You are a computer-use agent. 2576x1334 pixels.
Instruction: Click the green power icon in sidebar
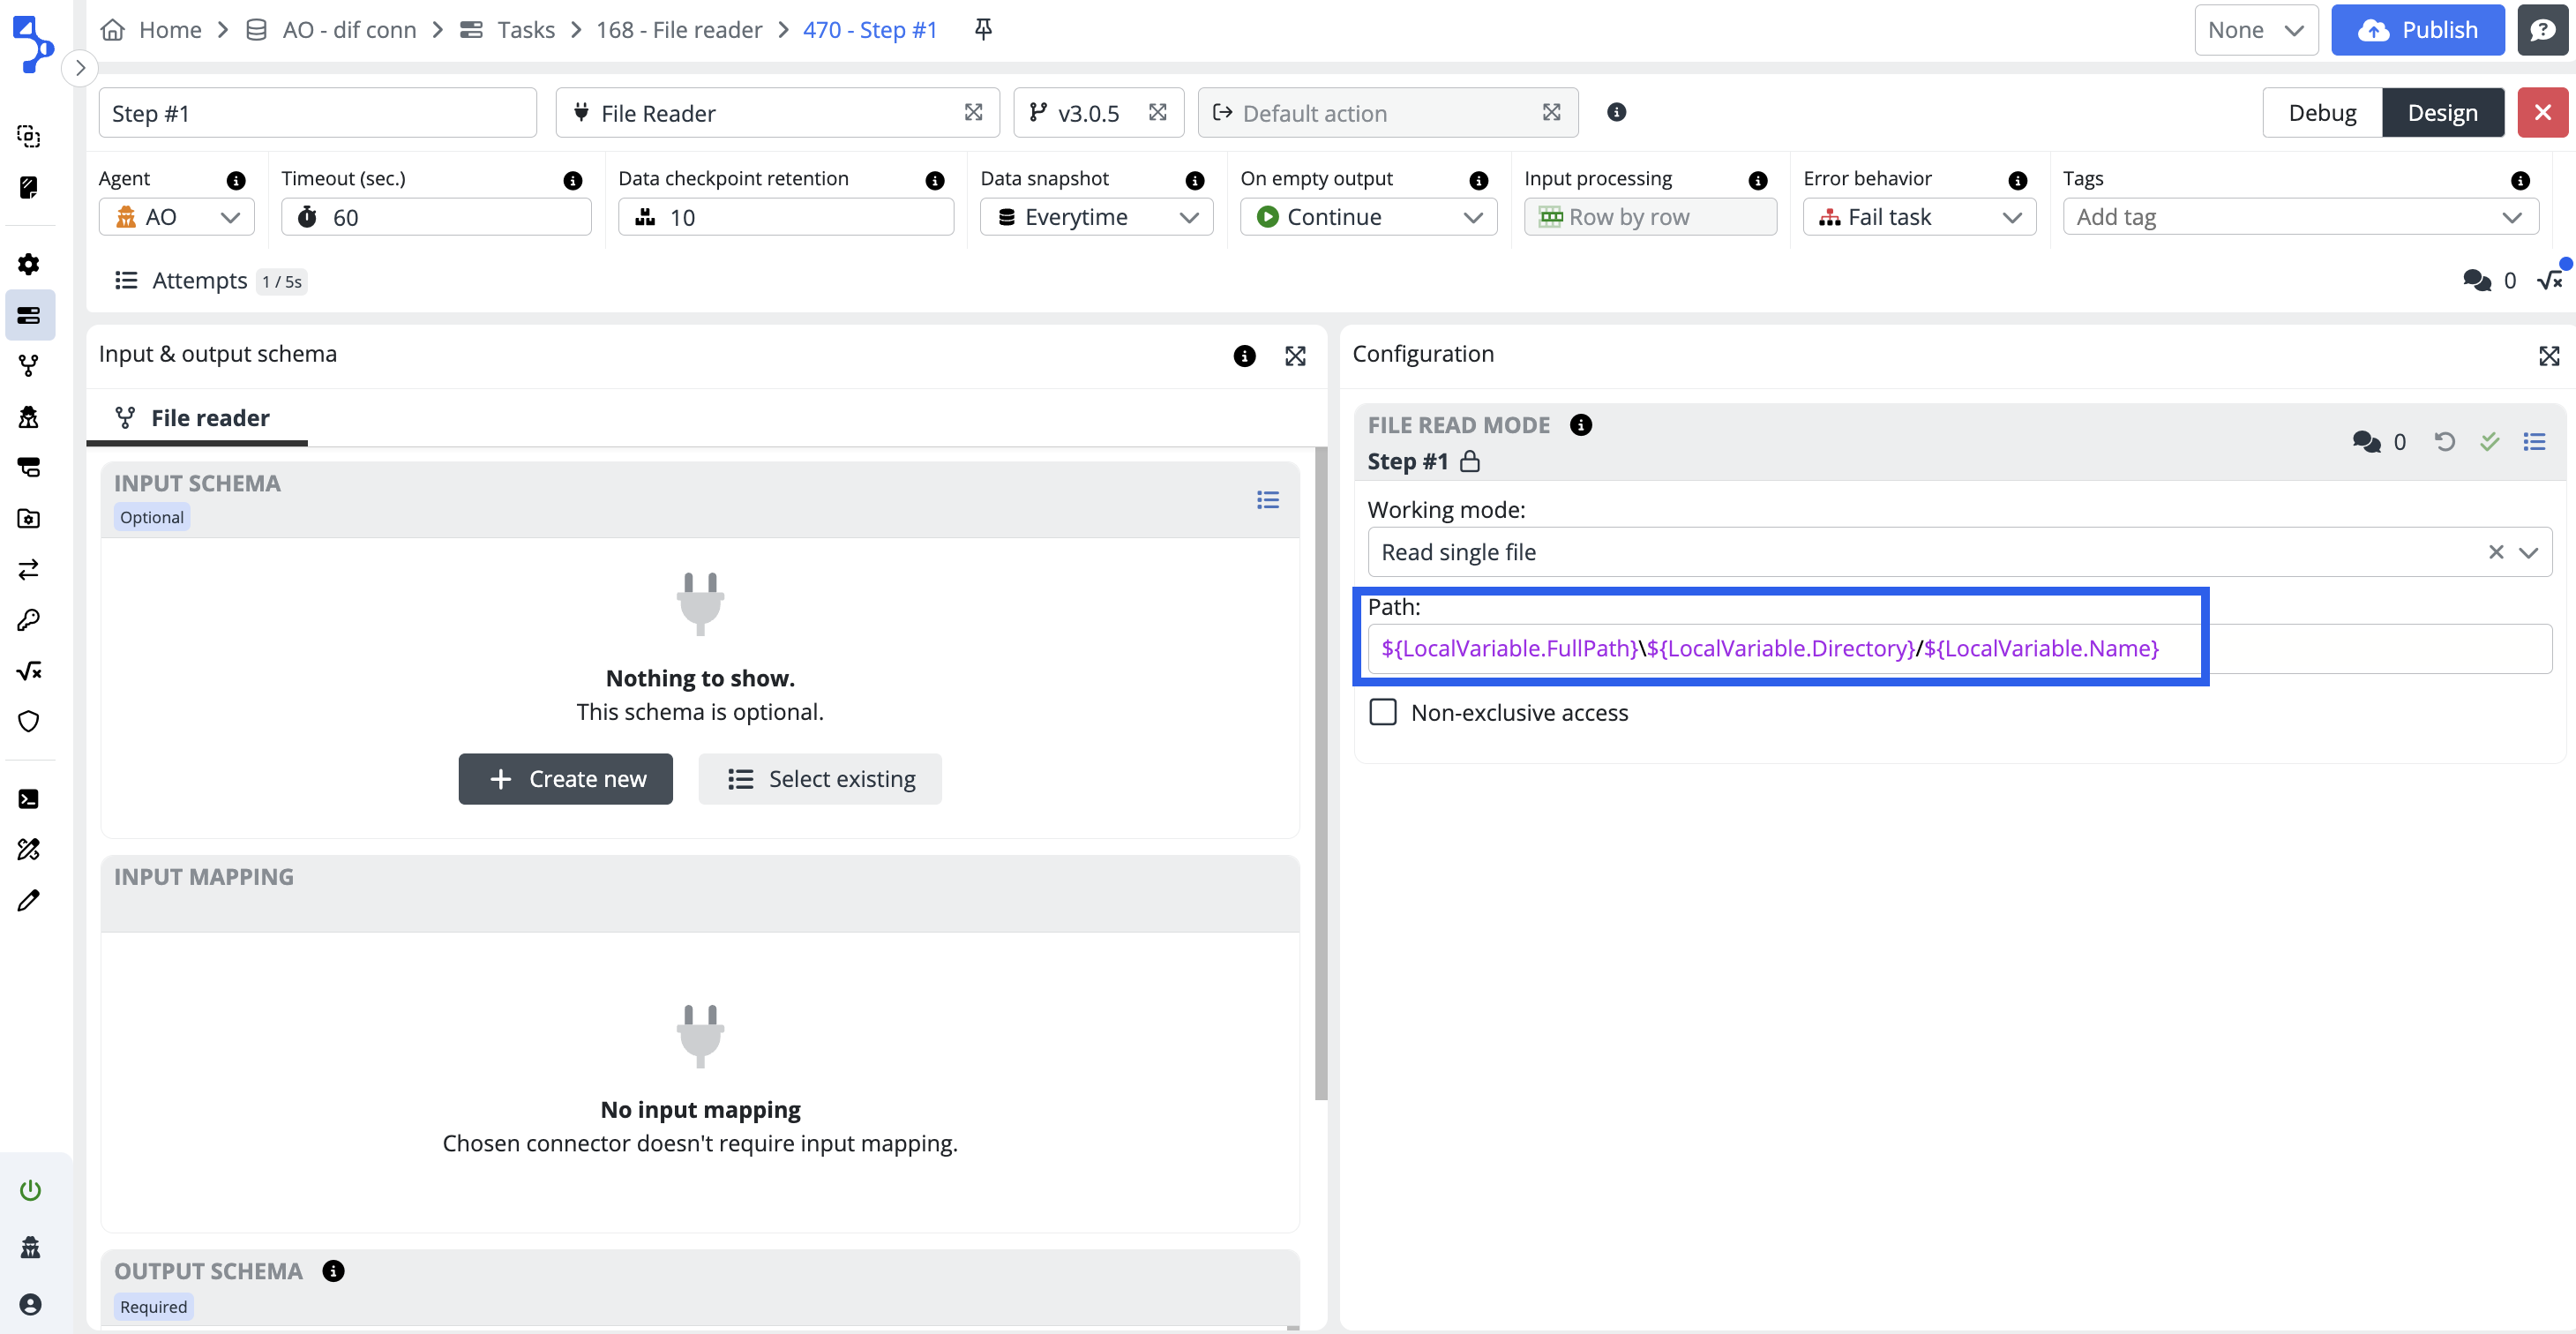[x=30, y=1190]
